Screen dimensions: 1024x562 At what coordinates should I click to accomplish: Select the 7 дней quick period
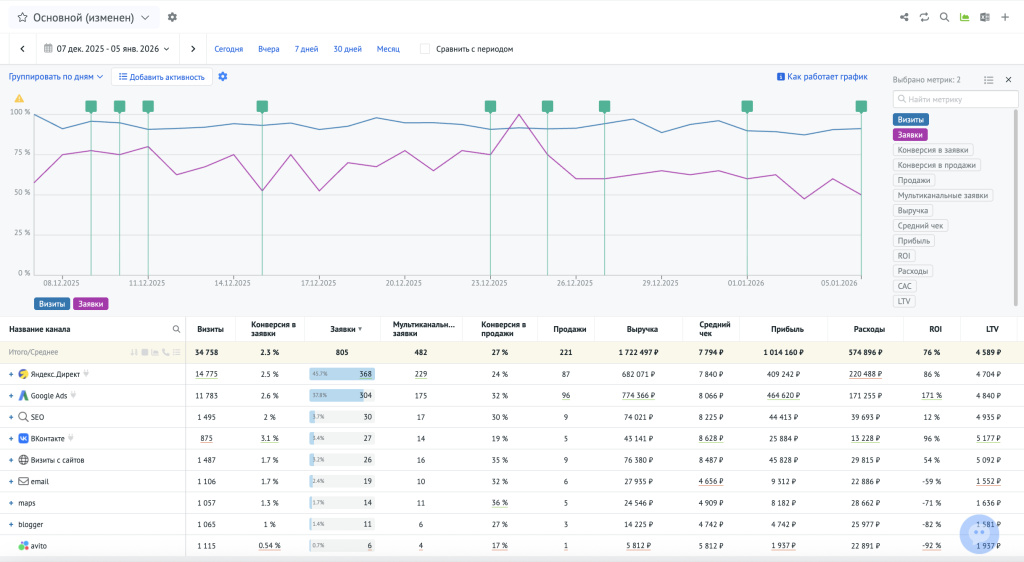click(306, 48)
